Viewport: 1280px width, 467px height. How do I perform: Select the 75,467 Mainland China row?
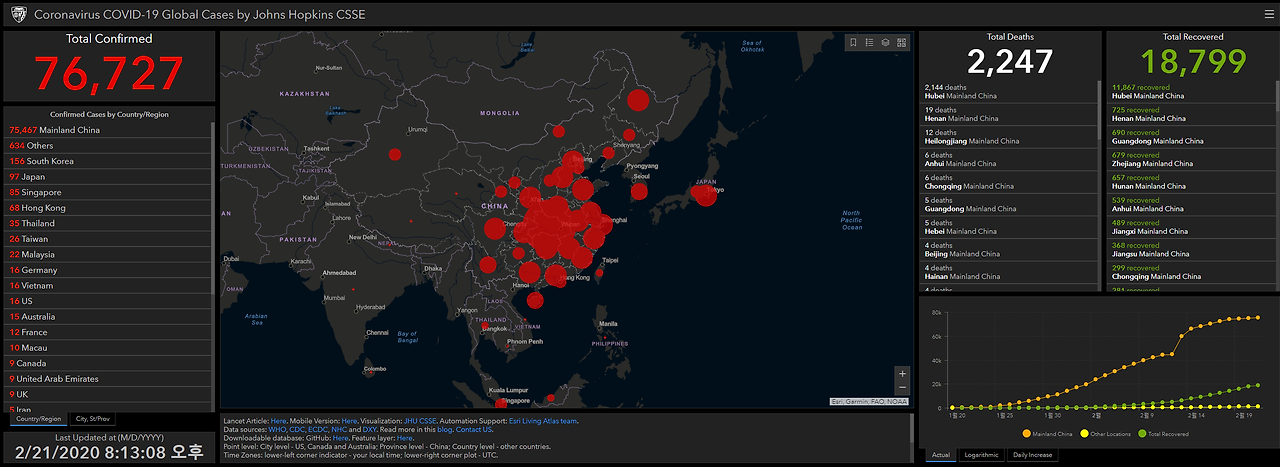[x=108, y=130]
